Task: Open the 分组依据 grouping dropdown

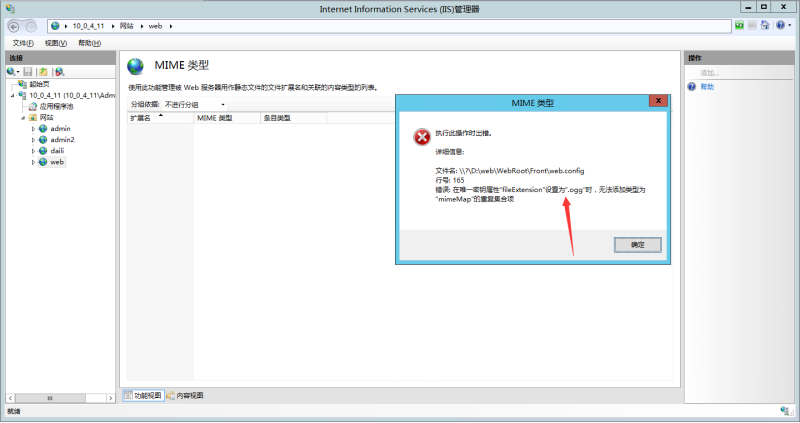Action: (x=194, y=105)
